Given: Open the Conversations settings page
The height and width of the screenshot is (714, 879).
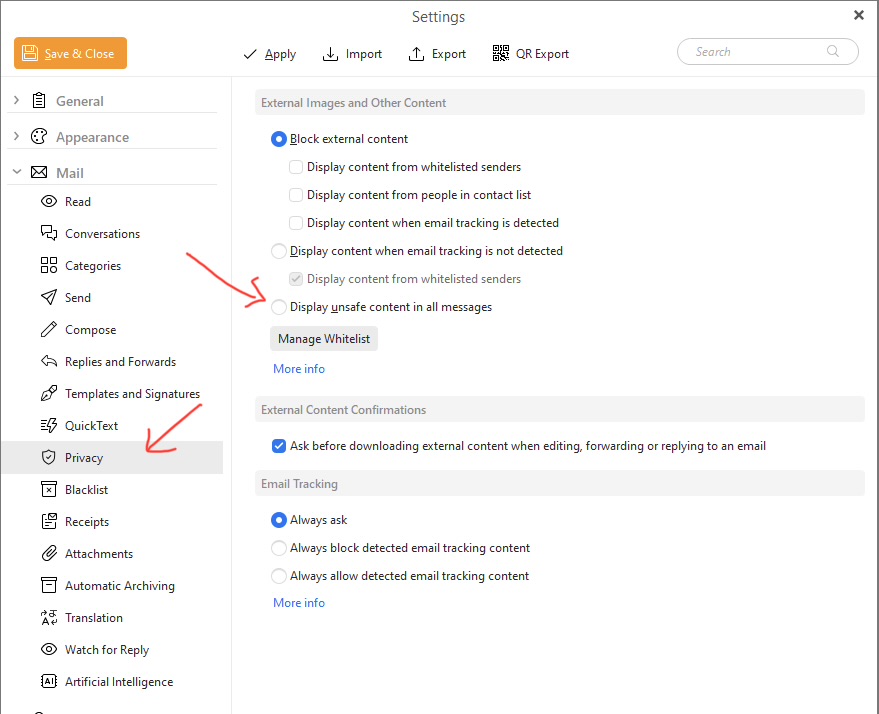Looking at the screenshot, I should (x=102, y=234).
